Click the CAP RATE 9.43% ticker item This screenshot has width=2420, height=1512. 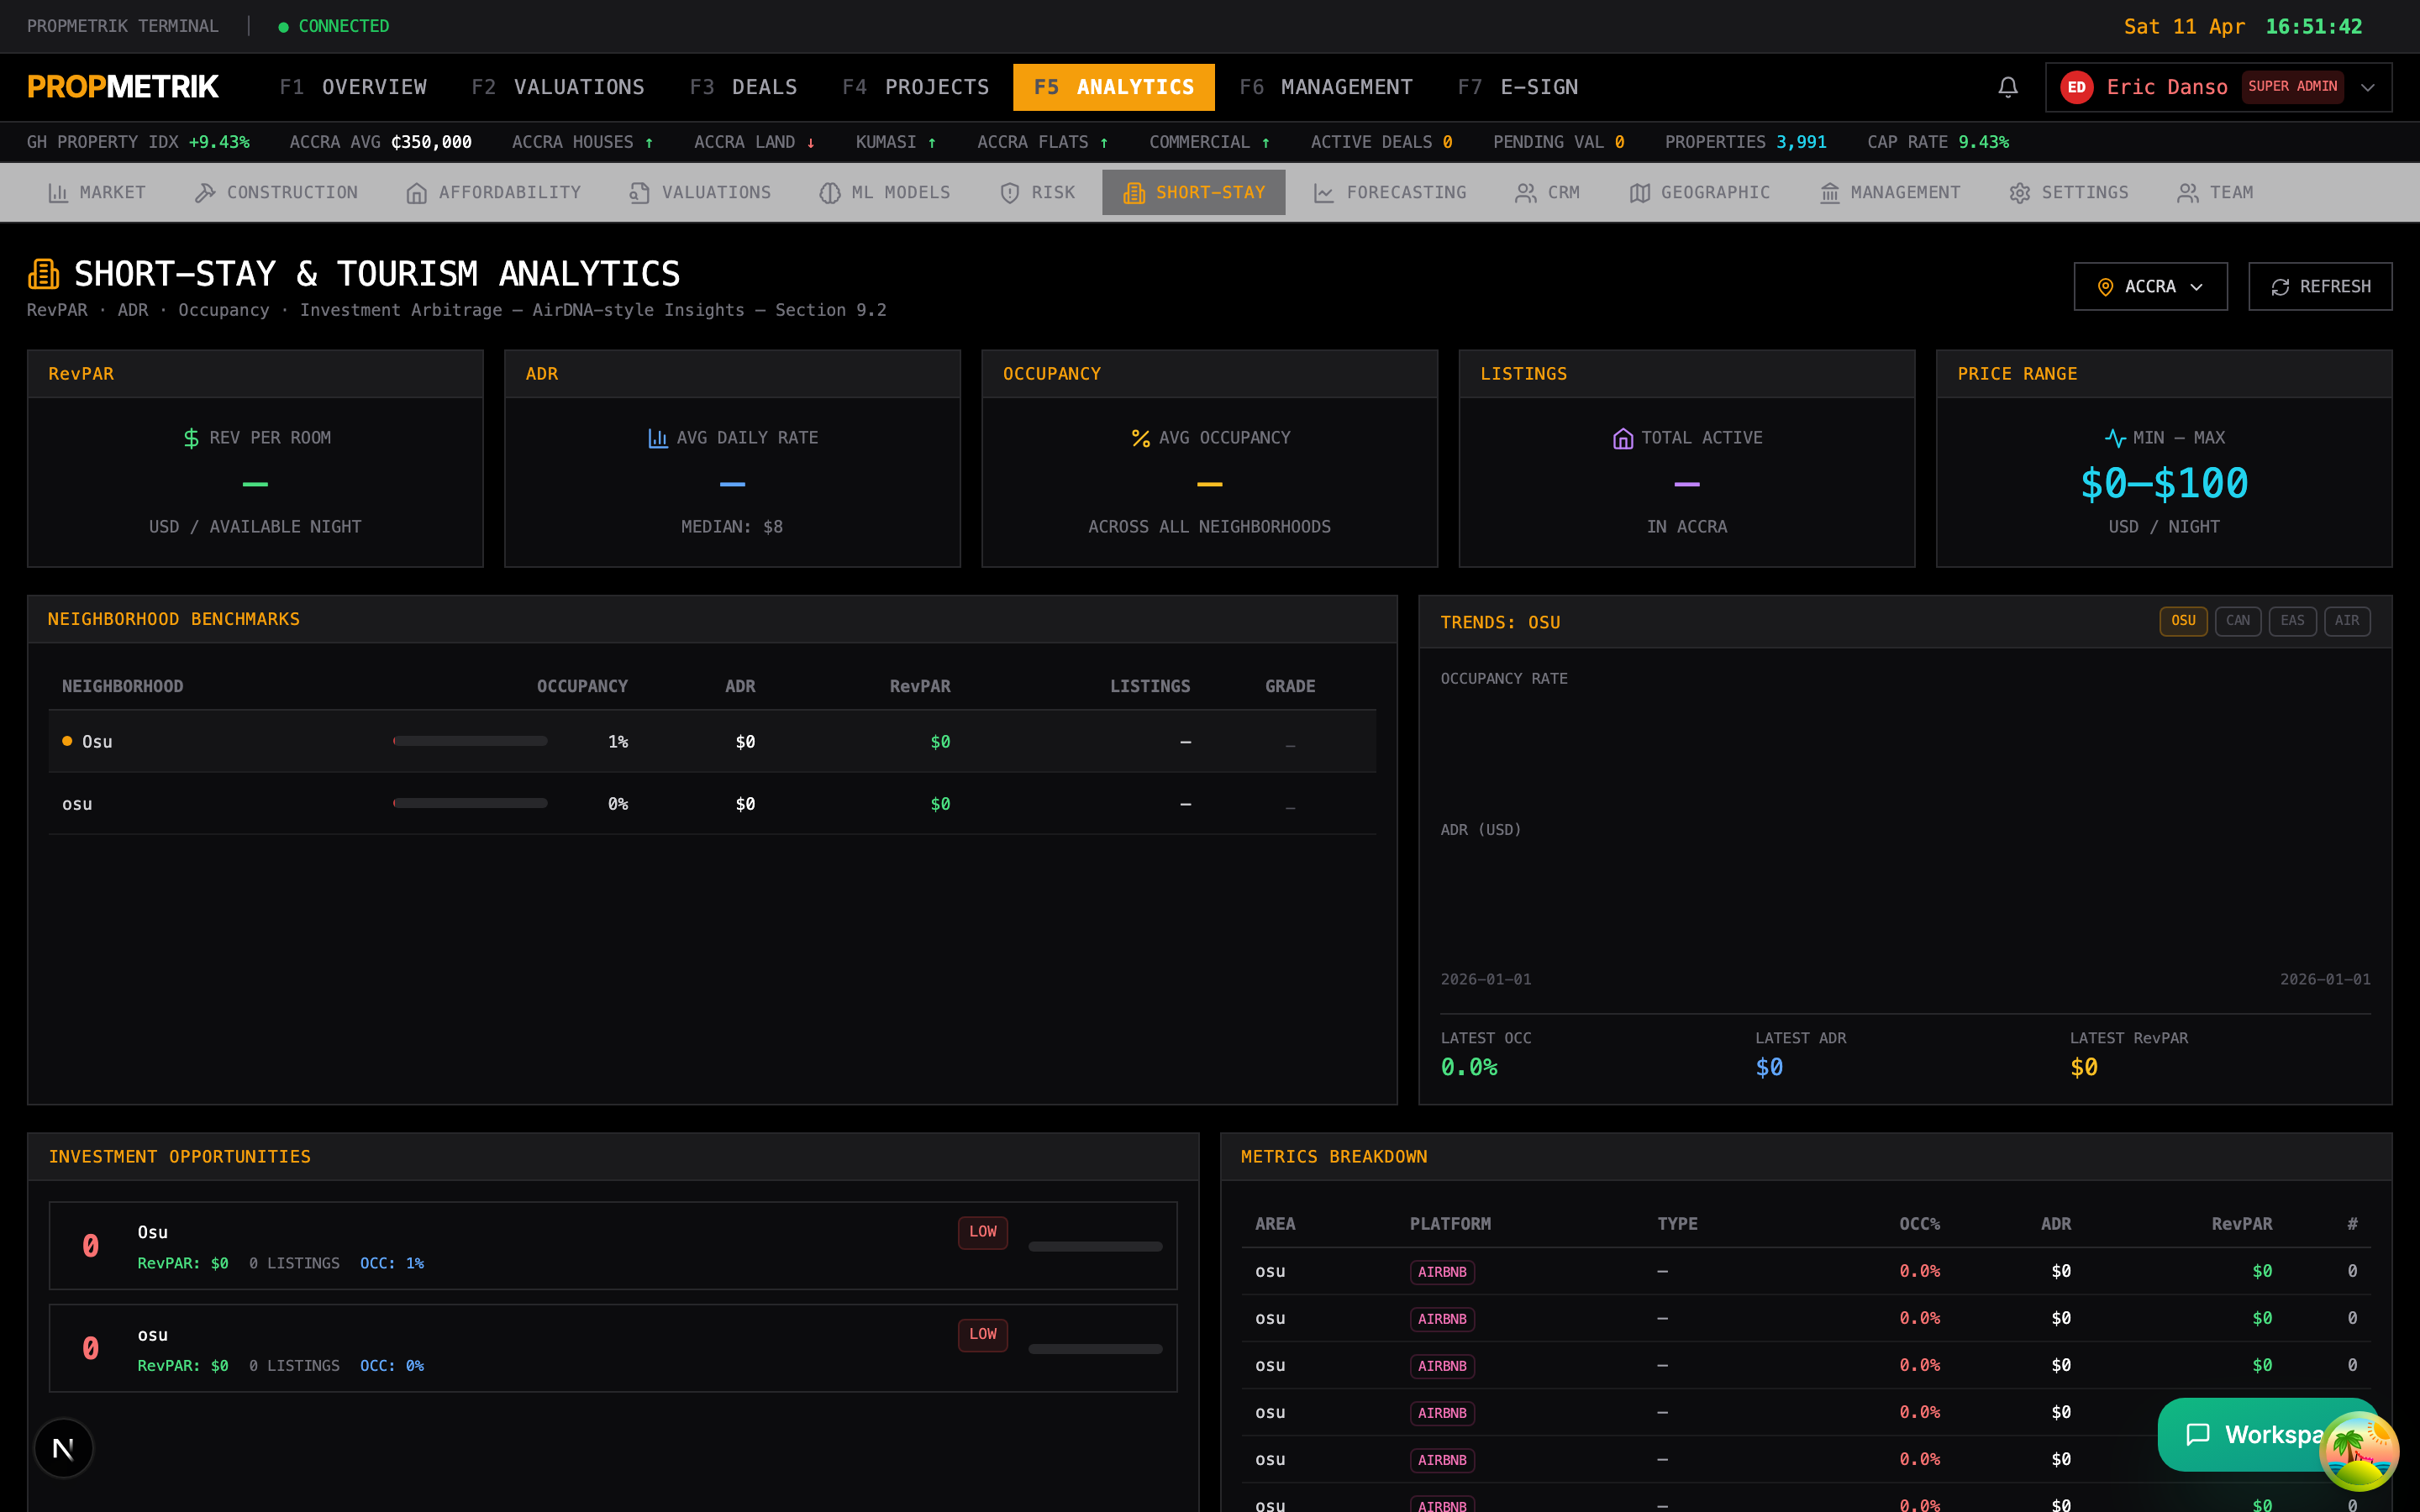pyautogui.click(x=1938, y=142)
